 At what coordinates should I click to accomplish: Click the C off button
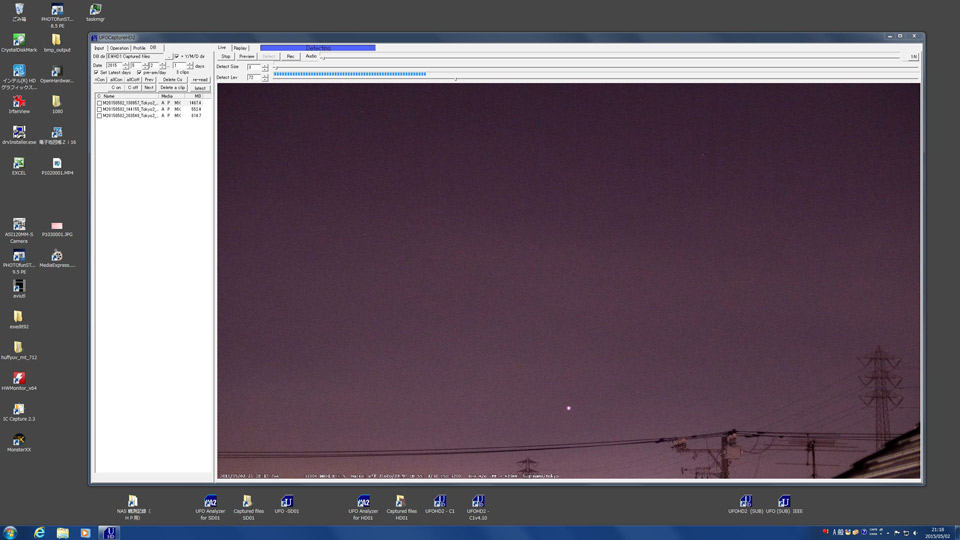tap(133, 88)
